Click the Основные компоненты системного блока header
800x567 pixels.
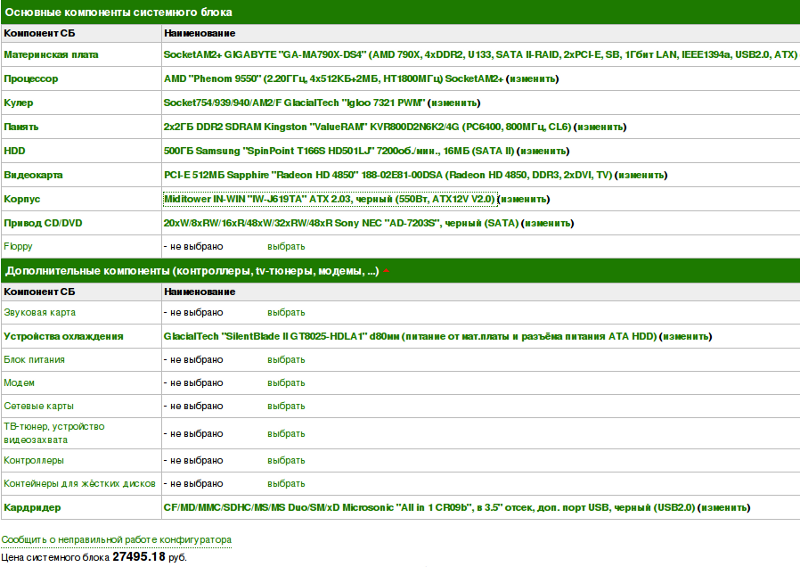click(118, 12)
